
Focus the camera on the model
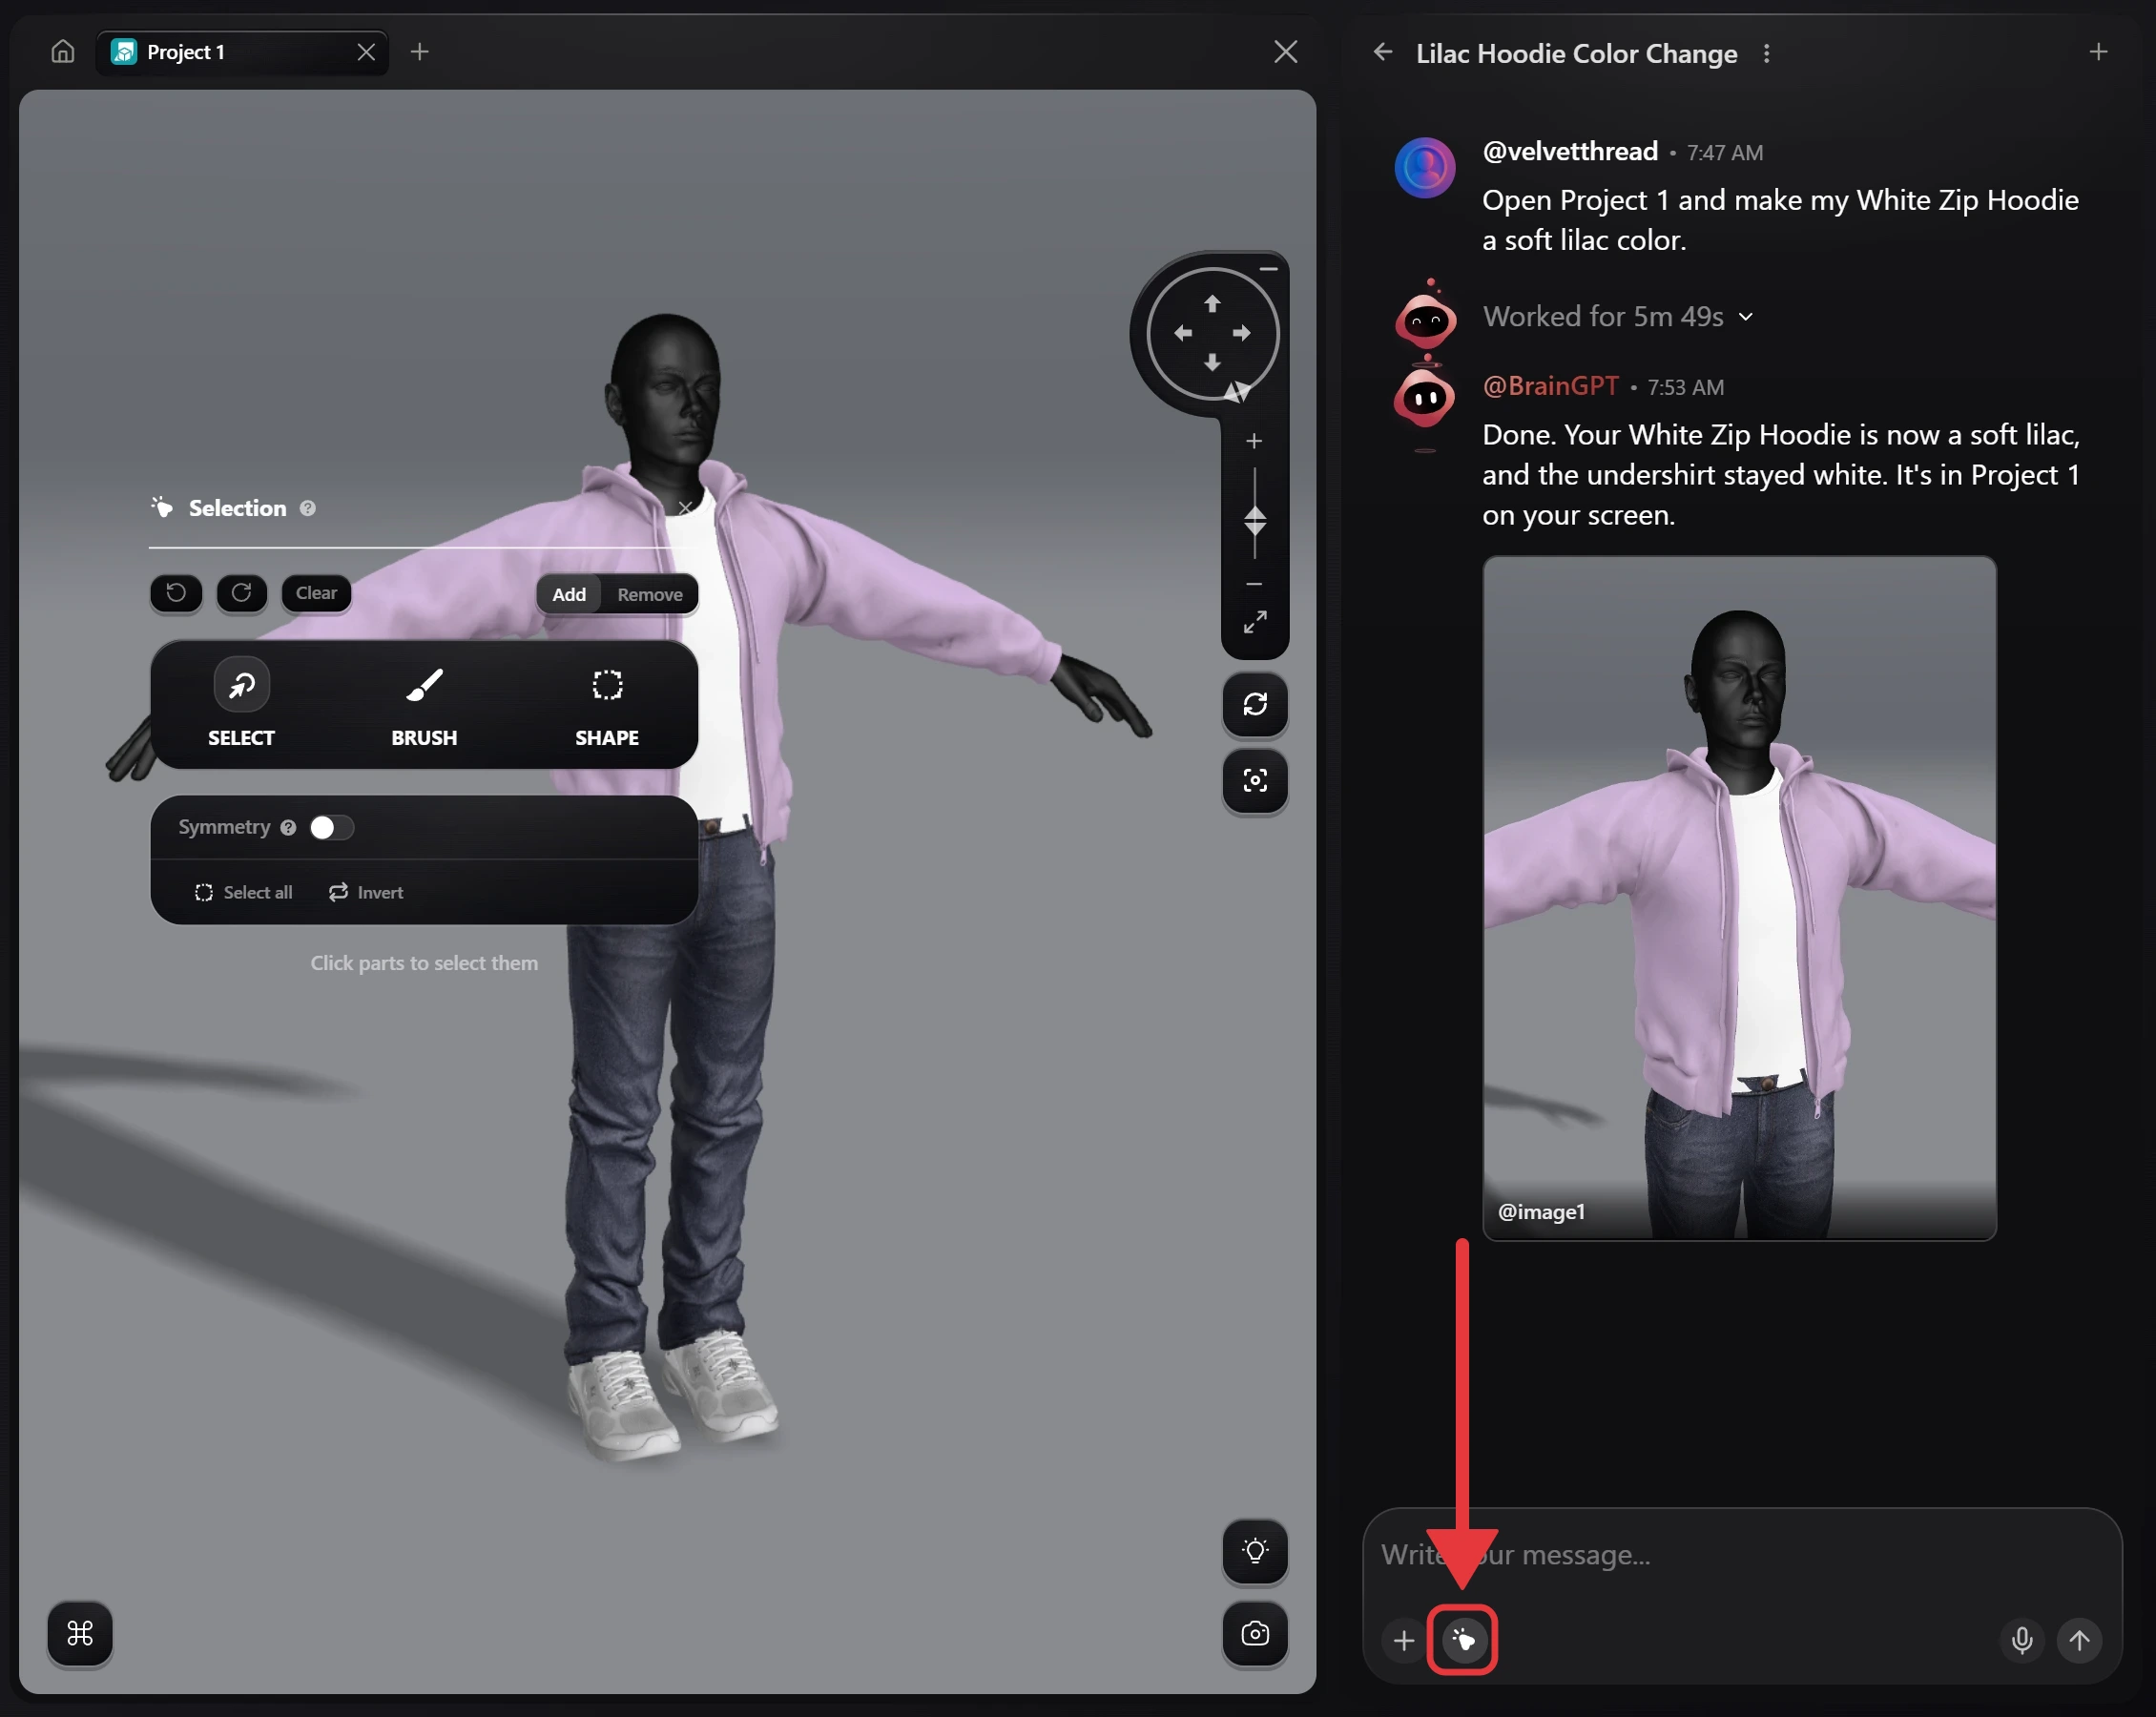[x=1255, y=781]
